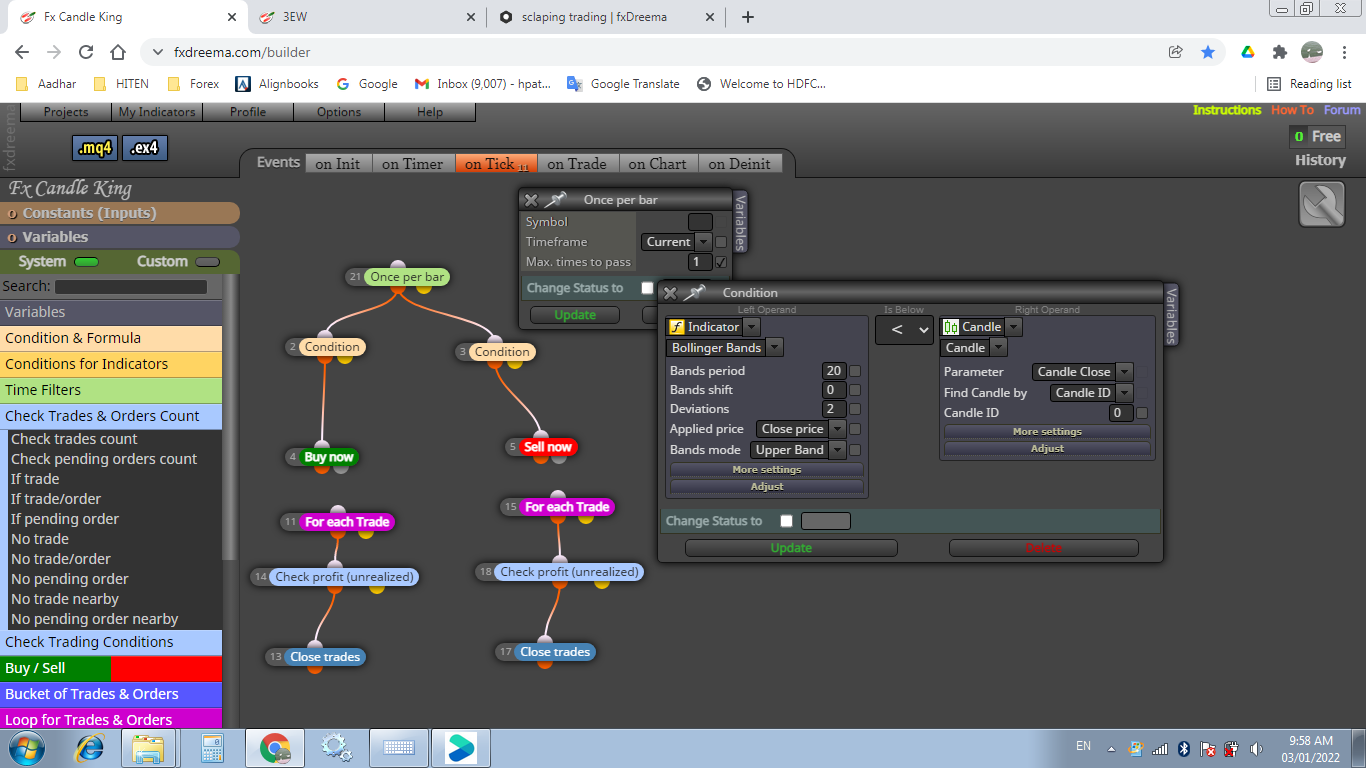Viewport: 1366px width, 768px height.
Task: Open the Candle Close parameter dropdown
Action: (1082, 372)
